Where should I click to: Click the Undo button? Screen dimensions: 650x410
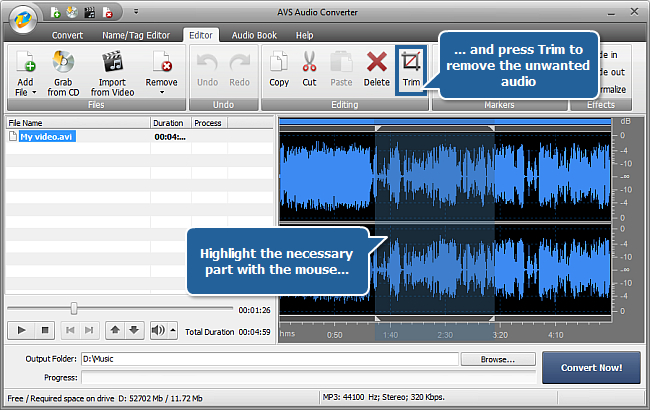(207, 70)
